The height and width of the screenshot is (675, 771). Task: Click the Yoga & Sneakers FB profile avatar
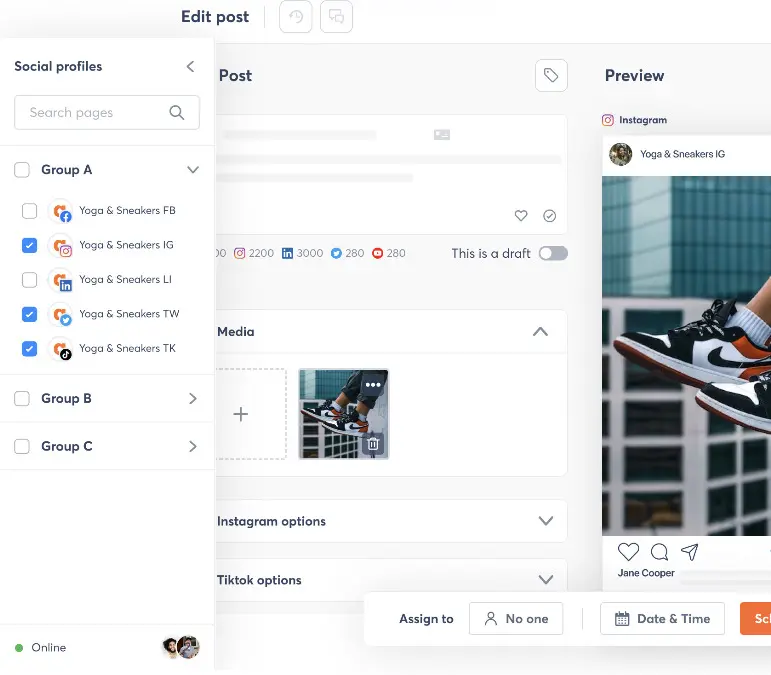coord(61,211)
